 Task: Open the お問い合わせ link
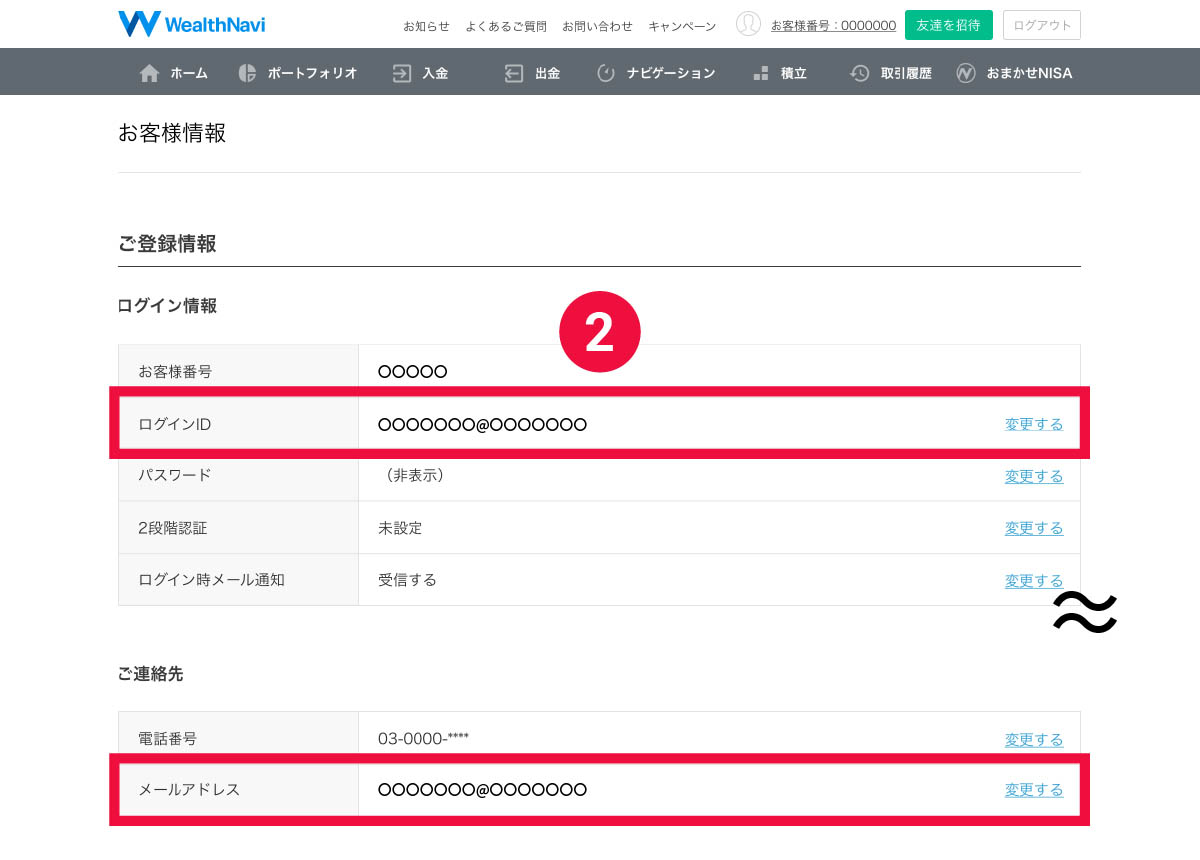tap(597, 26)
